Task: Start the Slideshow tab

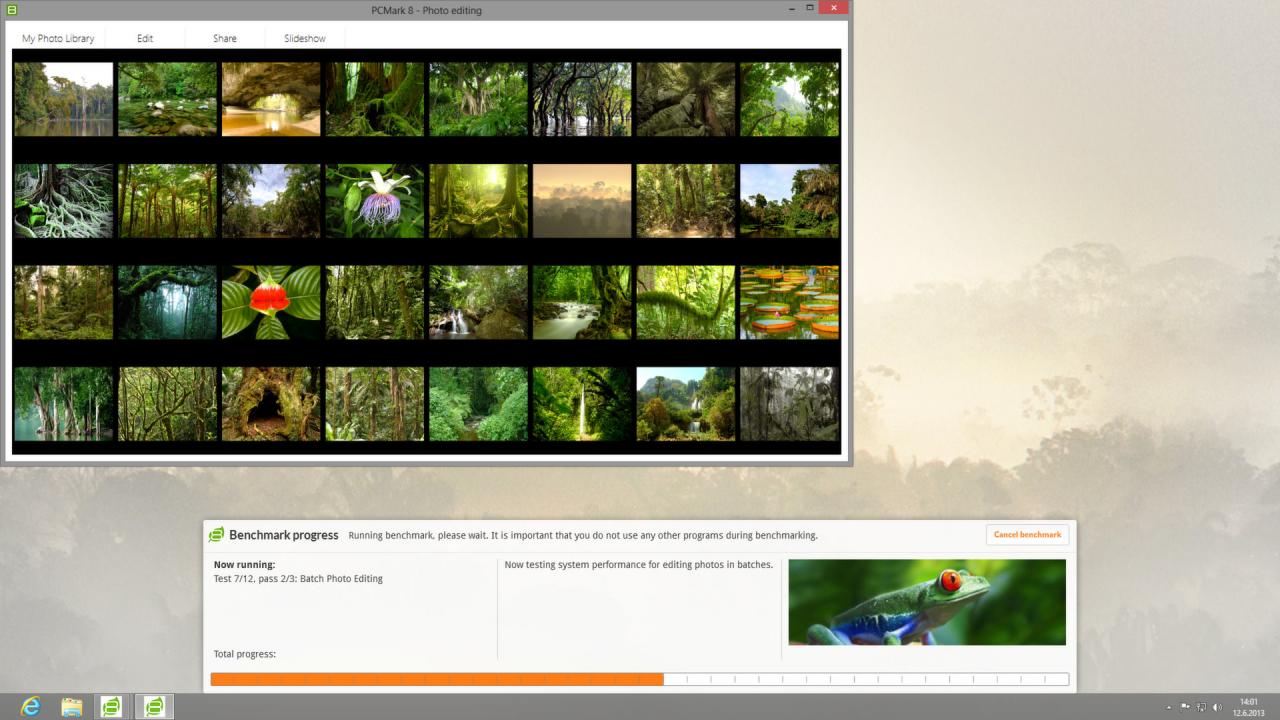Action: 303,38
